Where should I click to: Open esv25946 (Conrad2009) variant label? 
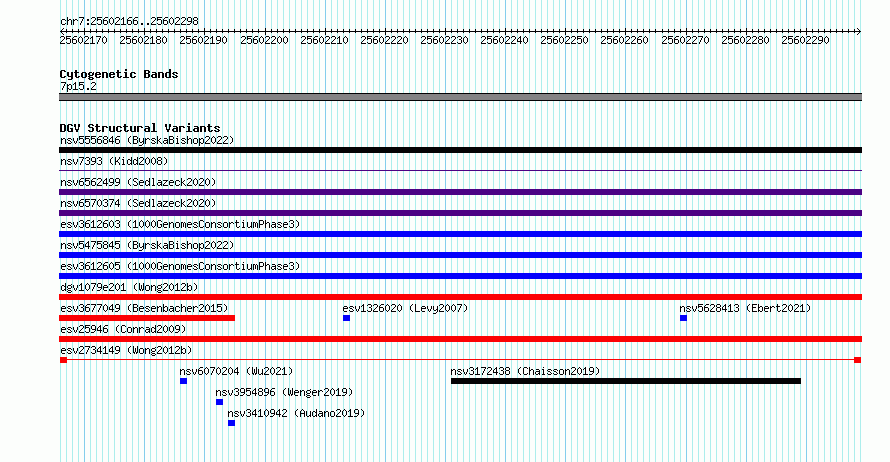point(123,329)
